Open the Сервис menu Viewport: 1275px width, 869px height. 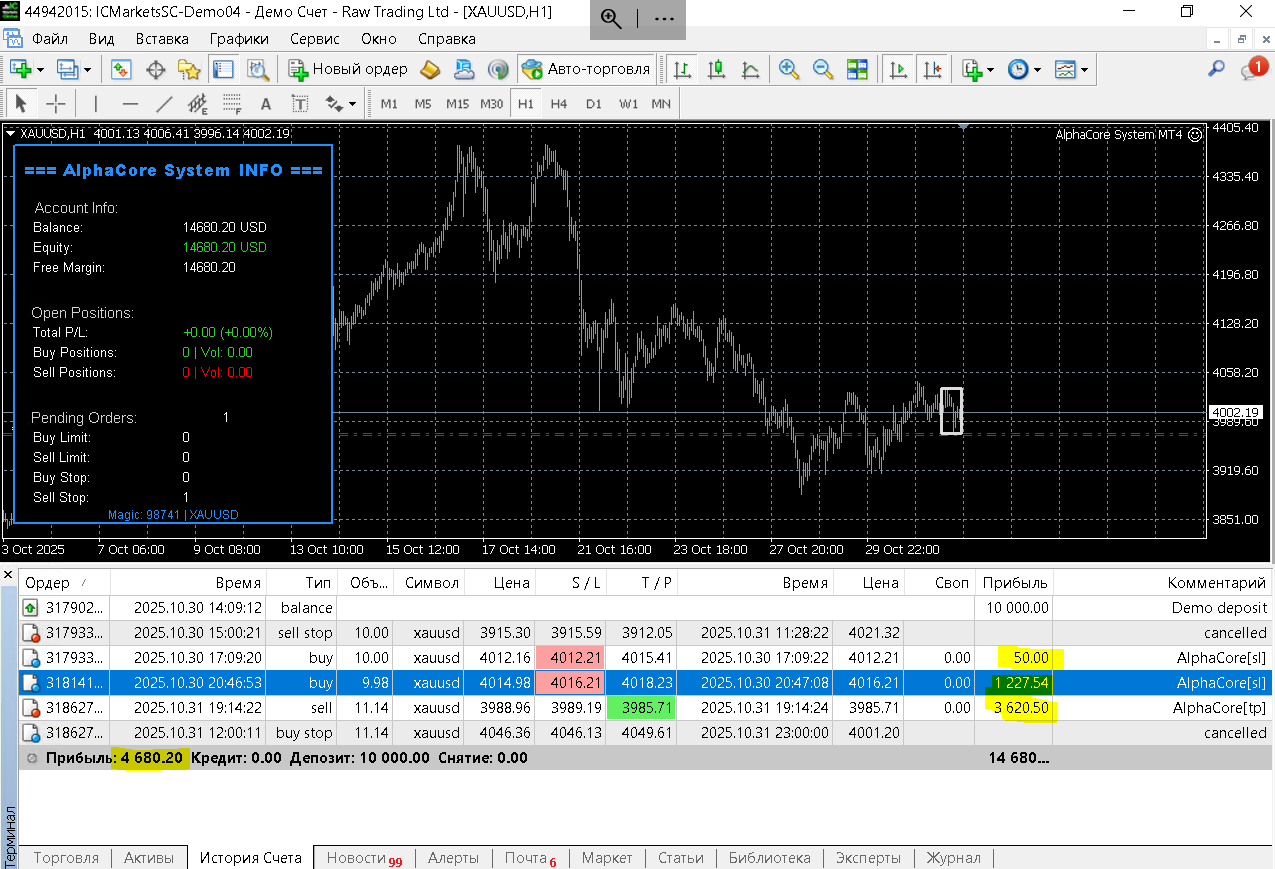pyautogui.click(x=314, y=39)
